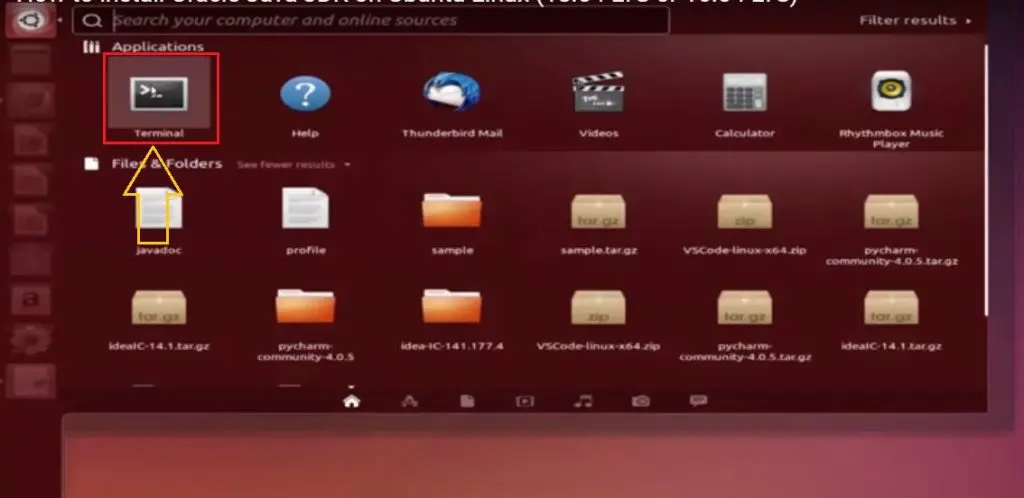
Task: Click the Dash results scrollbar
Action: (986, 179)
